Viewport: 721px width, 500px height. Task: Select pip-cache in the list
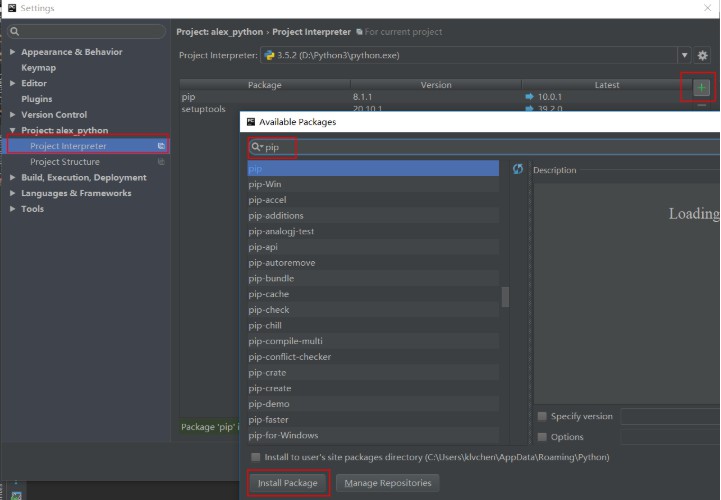coord(373,293)
